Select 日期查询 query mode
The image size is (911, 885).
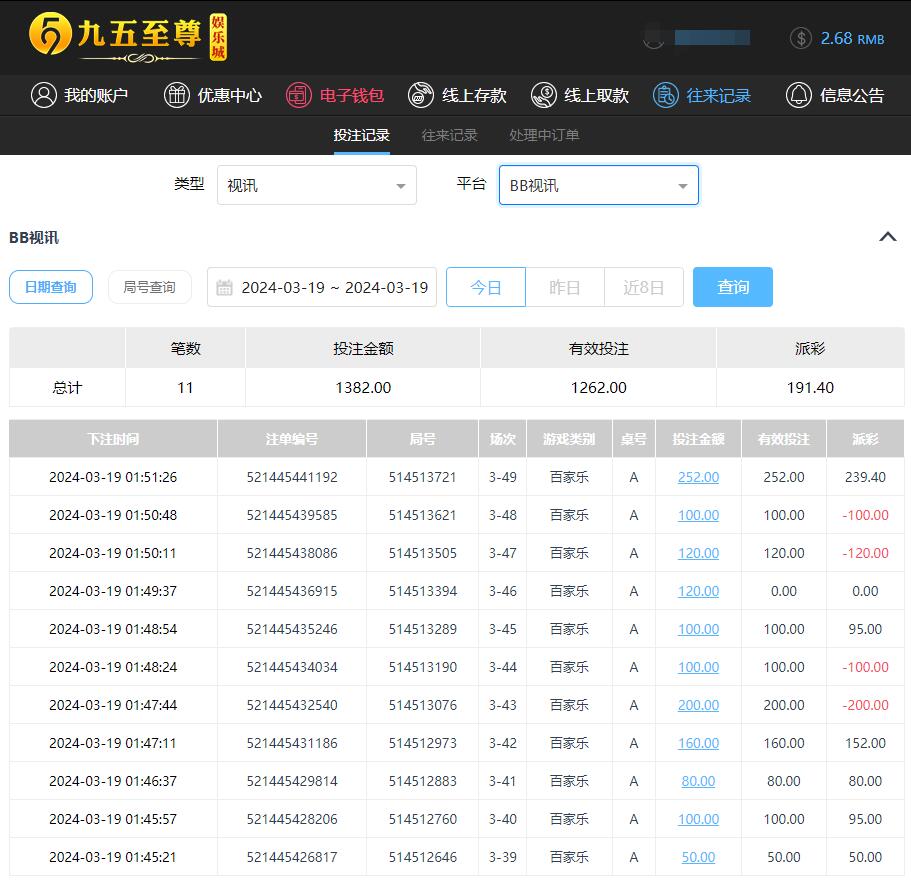[51, 287]
